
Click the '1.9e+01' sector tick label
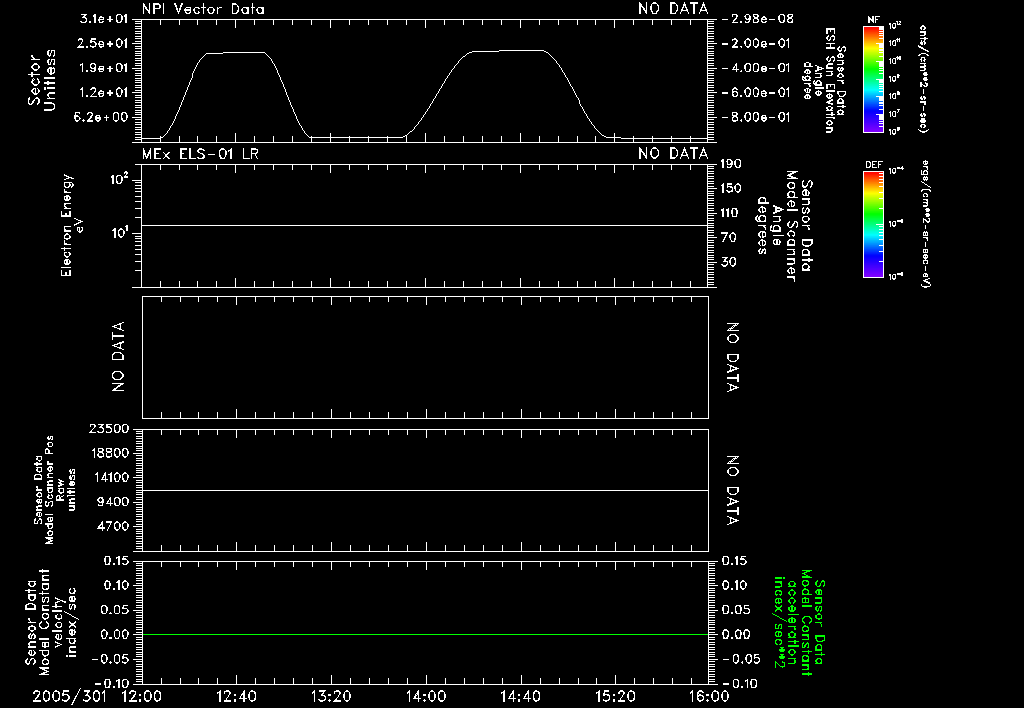(x=104, y=68)
